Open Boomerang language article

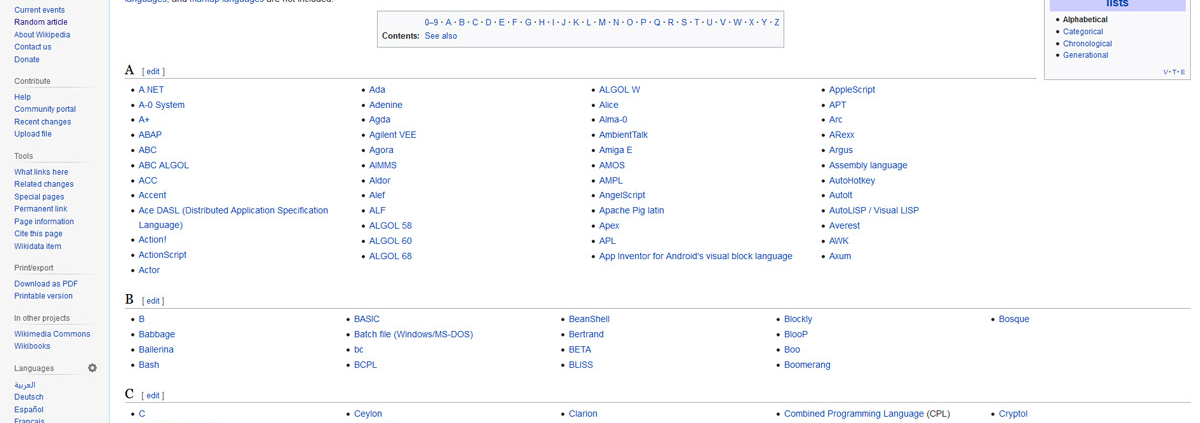(x=807, y=365)
